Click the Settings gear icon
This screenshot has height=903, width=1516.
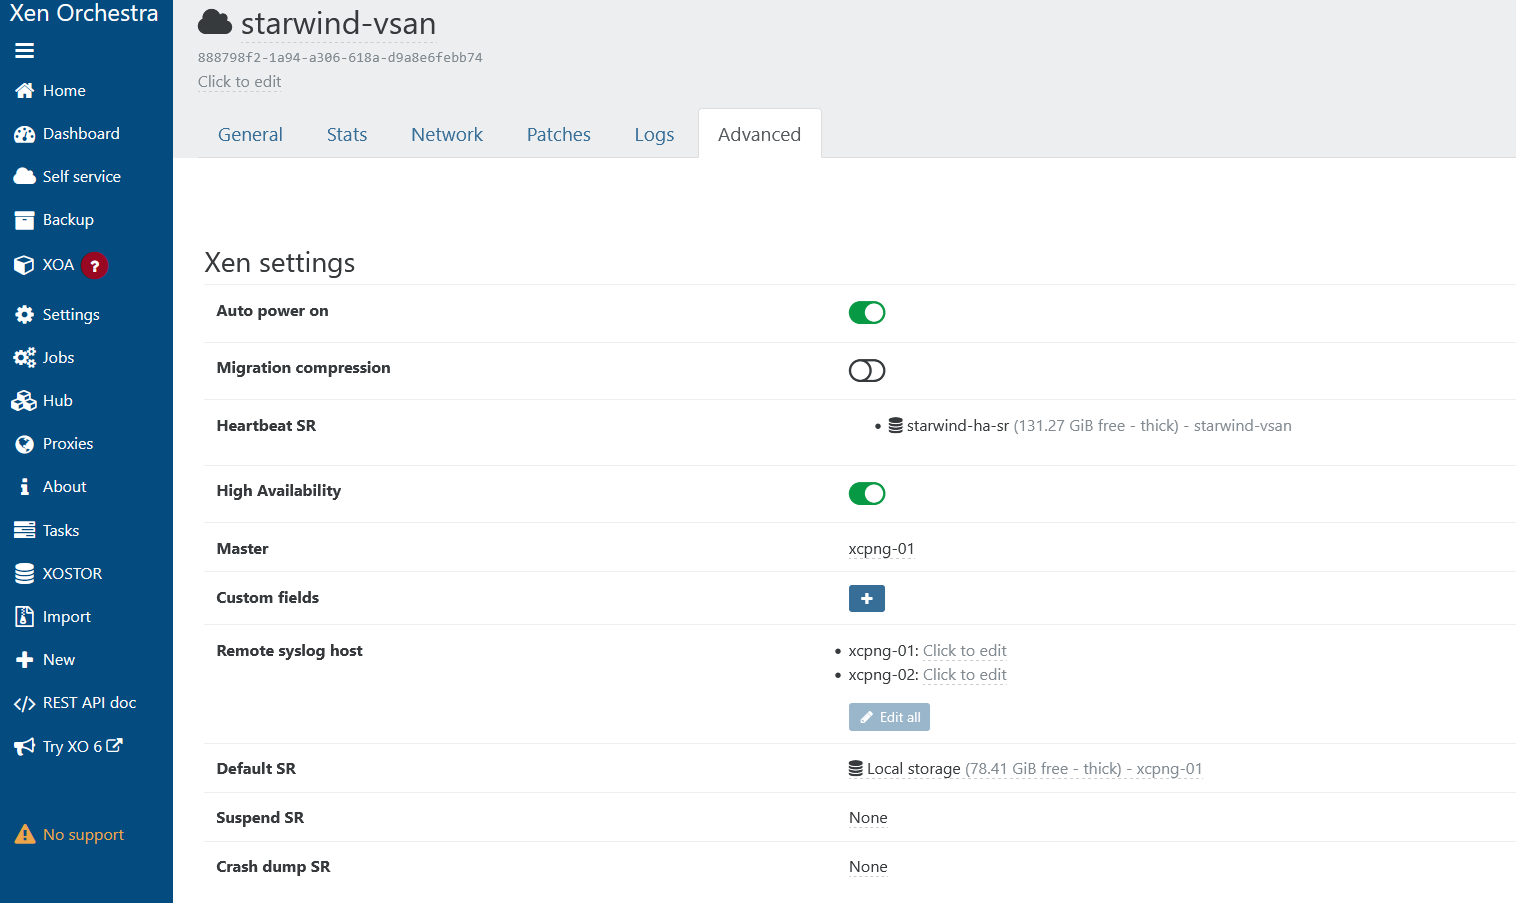pyautogui.click(x=25, y=315)
